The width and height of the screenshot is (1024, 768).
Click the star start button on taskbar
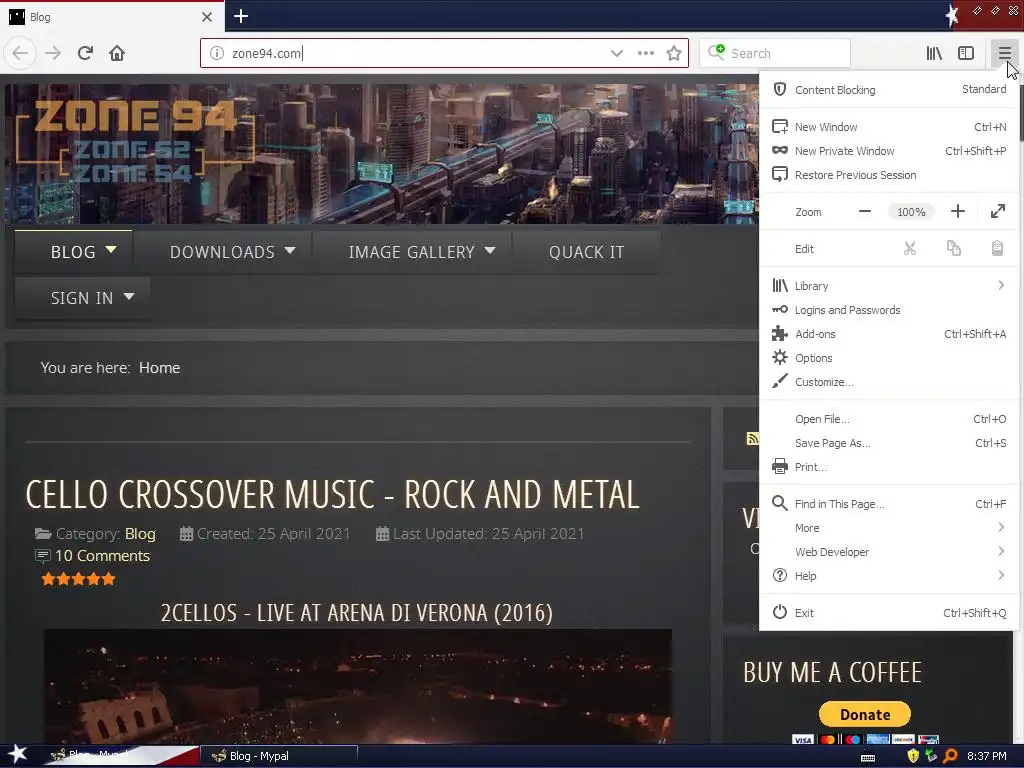coord(18,755)
